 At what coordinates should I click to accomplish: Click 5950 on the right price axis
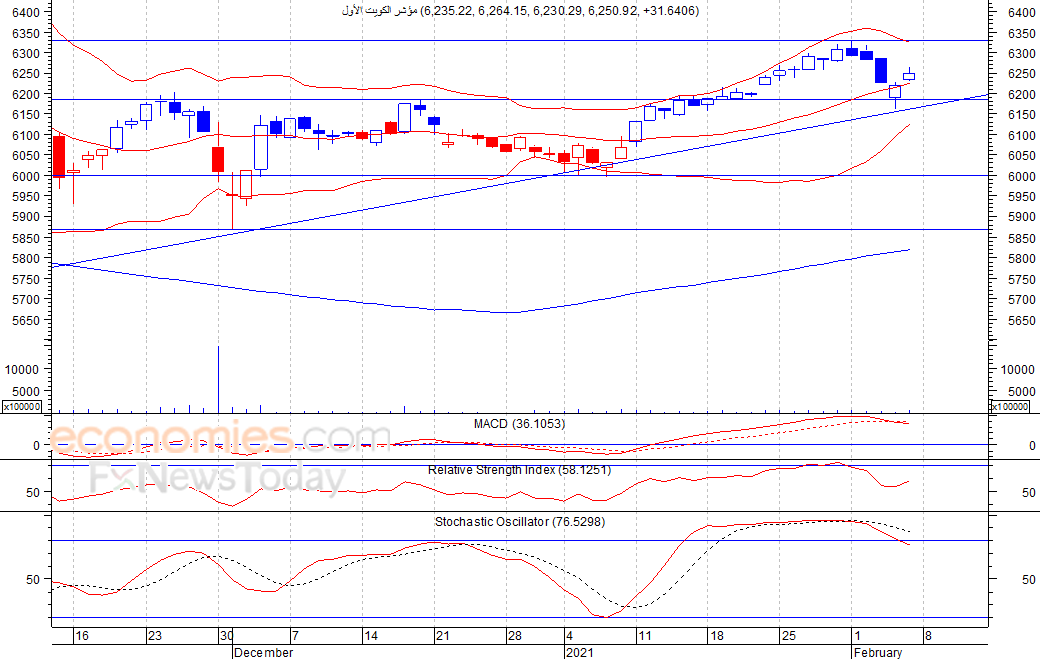(1021, 196)
